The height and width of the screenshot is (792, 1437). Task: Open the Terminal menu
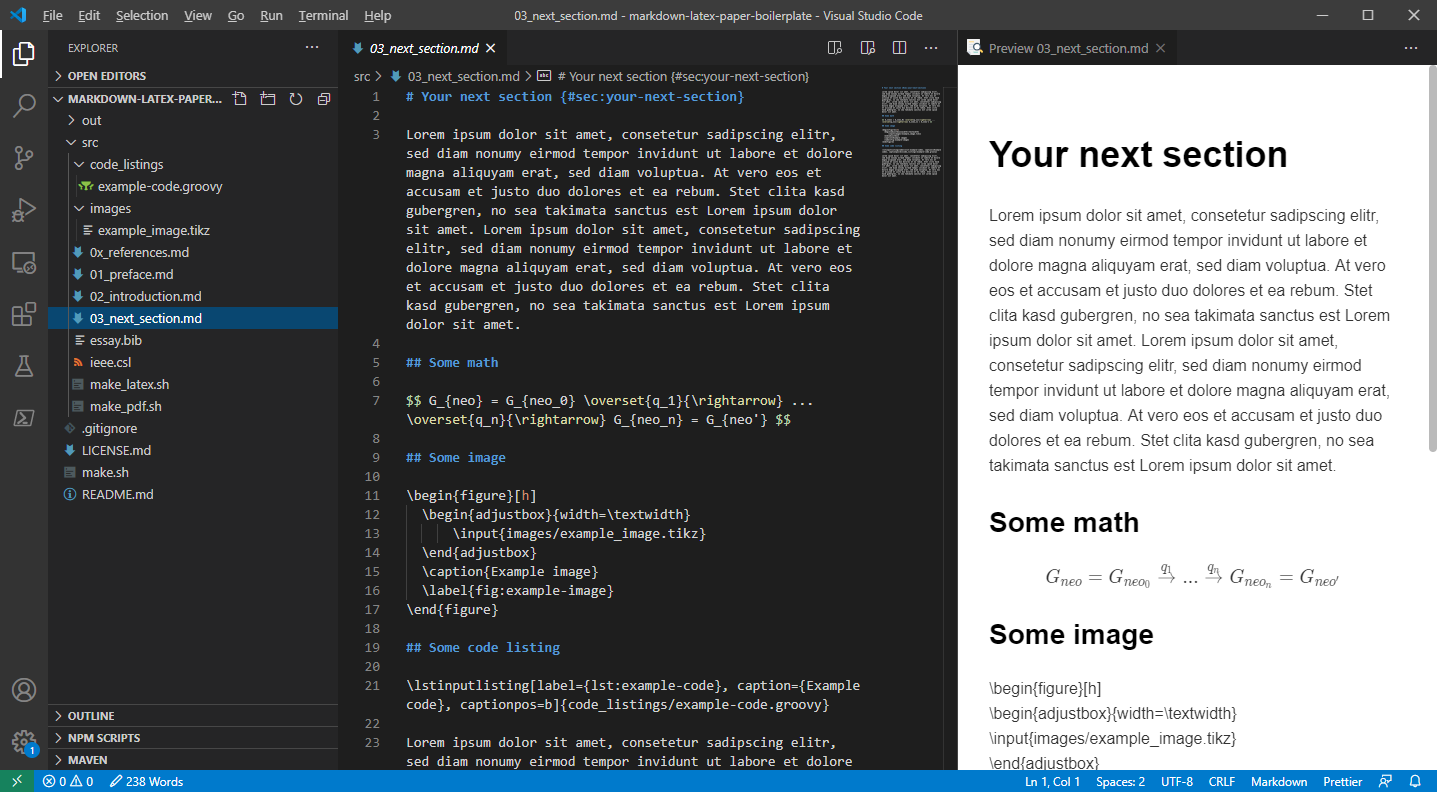(x=323, y=15)
